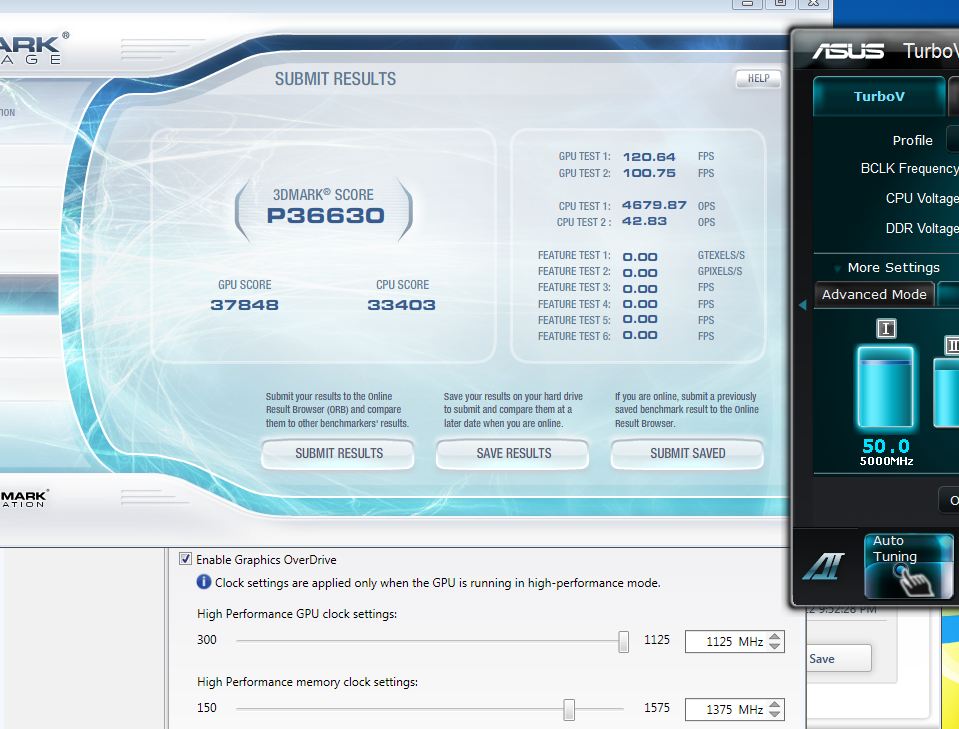Click the "5000MHz" frequency text
This screenshot has height=729, width=959.
886,461
